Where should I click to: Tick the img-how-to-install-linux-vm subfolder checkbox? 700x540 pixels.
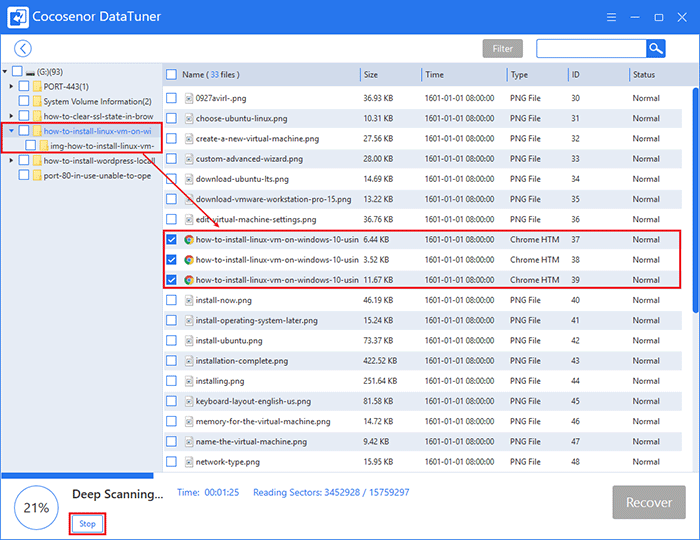tap(30, 145)
